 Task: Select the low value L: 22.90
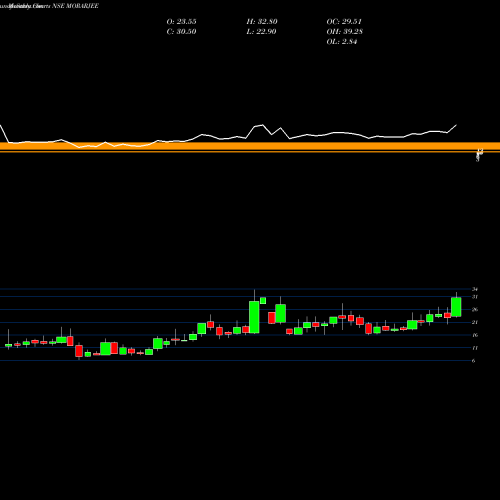click(x=261, y=32)
